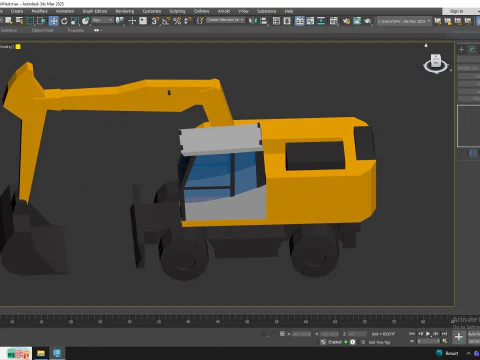Open Render Setup dialog
This screenshot has width=480, height=360.
pyautogui.click(x=346, y=21)
